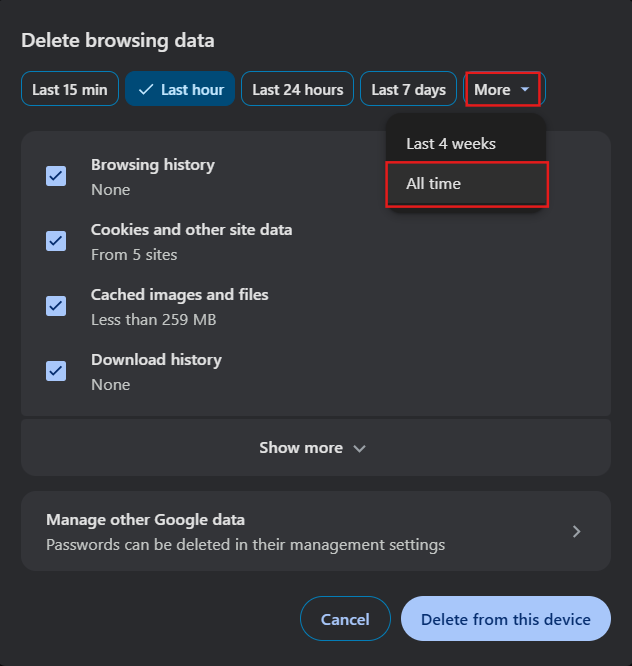
Task: Click the dropdown arrow beside More
Action: [x=525, y=90]
